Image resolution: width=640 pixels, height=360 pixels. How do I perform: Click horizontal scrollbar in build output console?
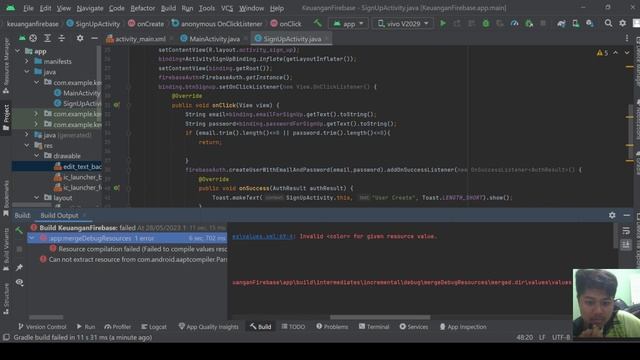click(x=380, y=317)
